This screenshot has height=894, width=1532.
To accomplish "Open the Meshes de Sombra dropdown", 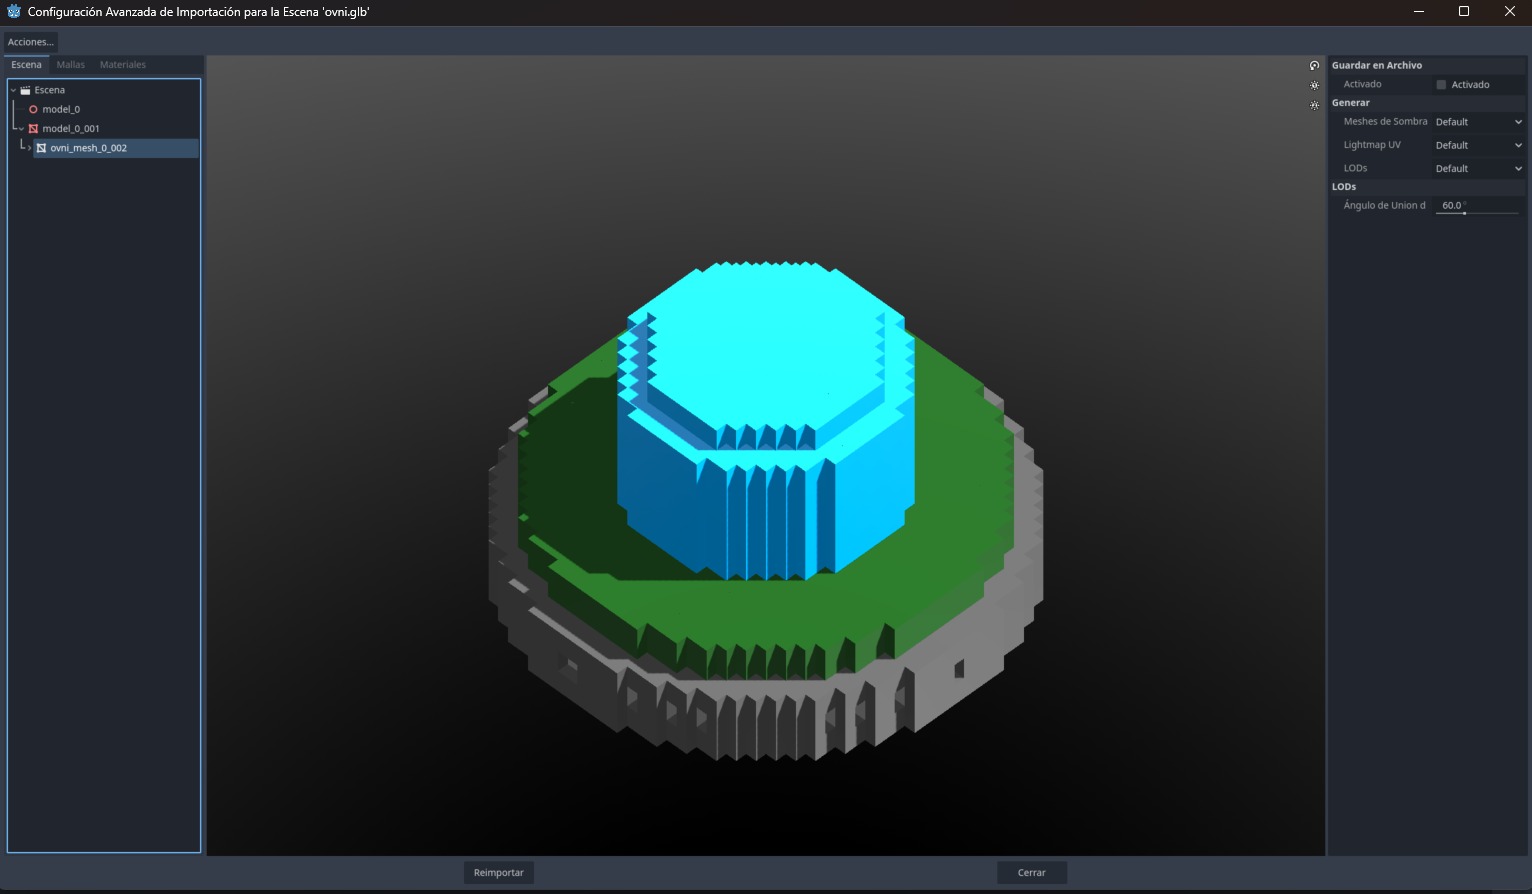I will [x=1477, y=122].
